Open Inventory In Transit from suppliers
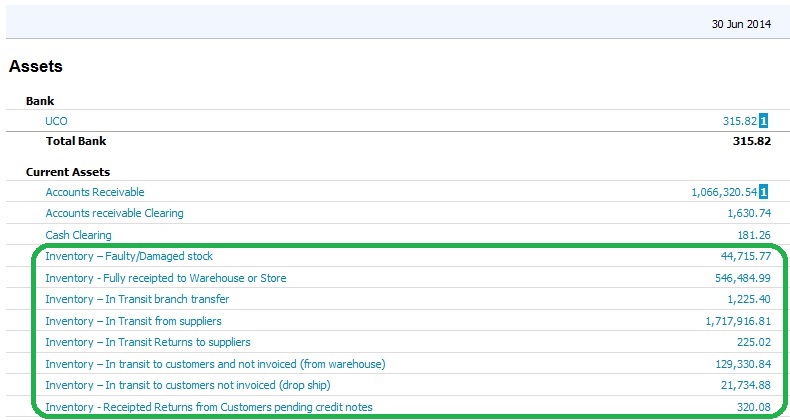This screenshot has height=420, width=790. pyautogui.click(x=133, y=321)
